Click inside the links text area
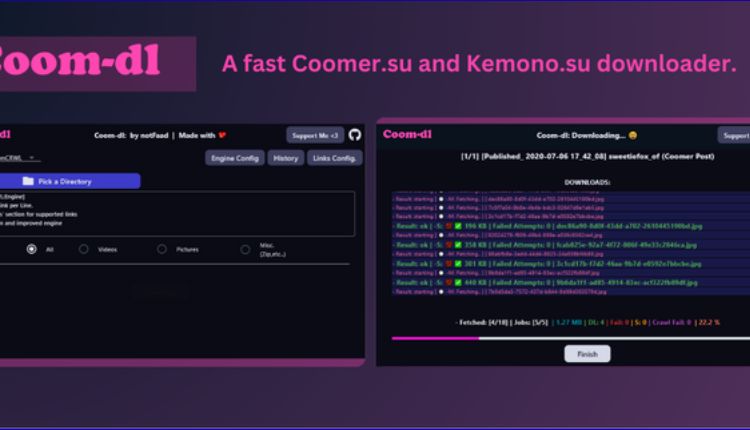Image resolution: width=750 pixels, height=430 pixels. tap(177, 214)
